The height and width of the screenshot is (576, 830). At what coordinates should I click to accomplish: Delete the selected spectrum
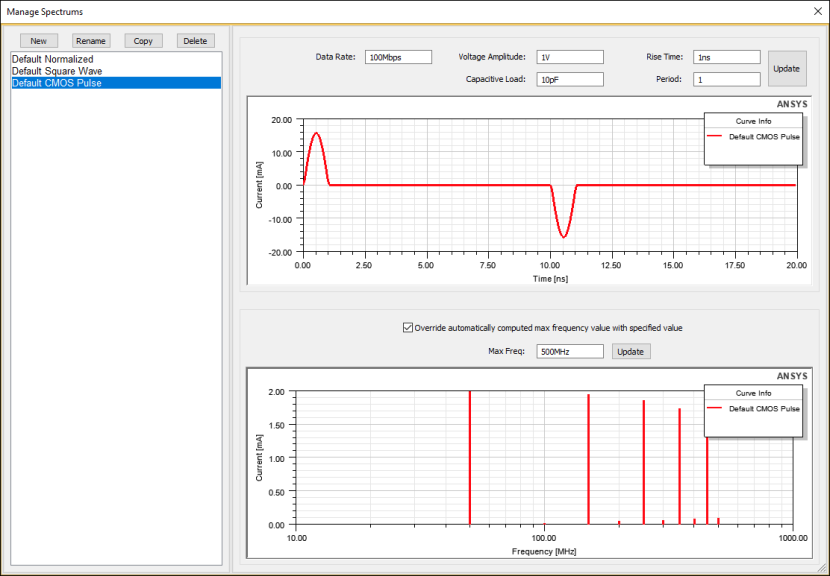click(x=195, y=41)
